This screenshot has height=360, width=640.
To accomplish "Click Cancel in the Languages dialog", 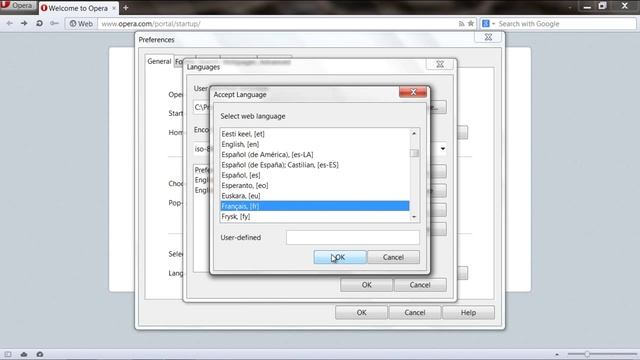I will click(x=420, y=285).
